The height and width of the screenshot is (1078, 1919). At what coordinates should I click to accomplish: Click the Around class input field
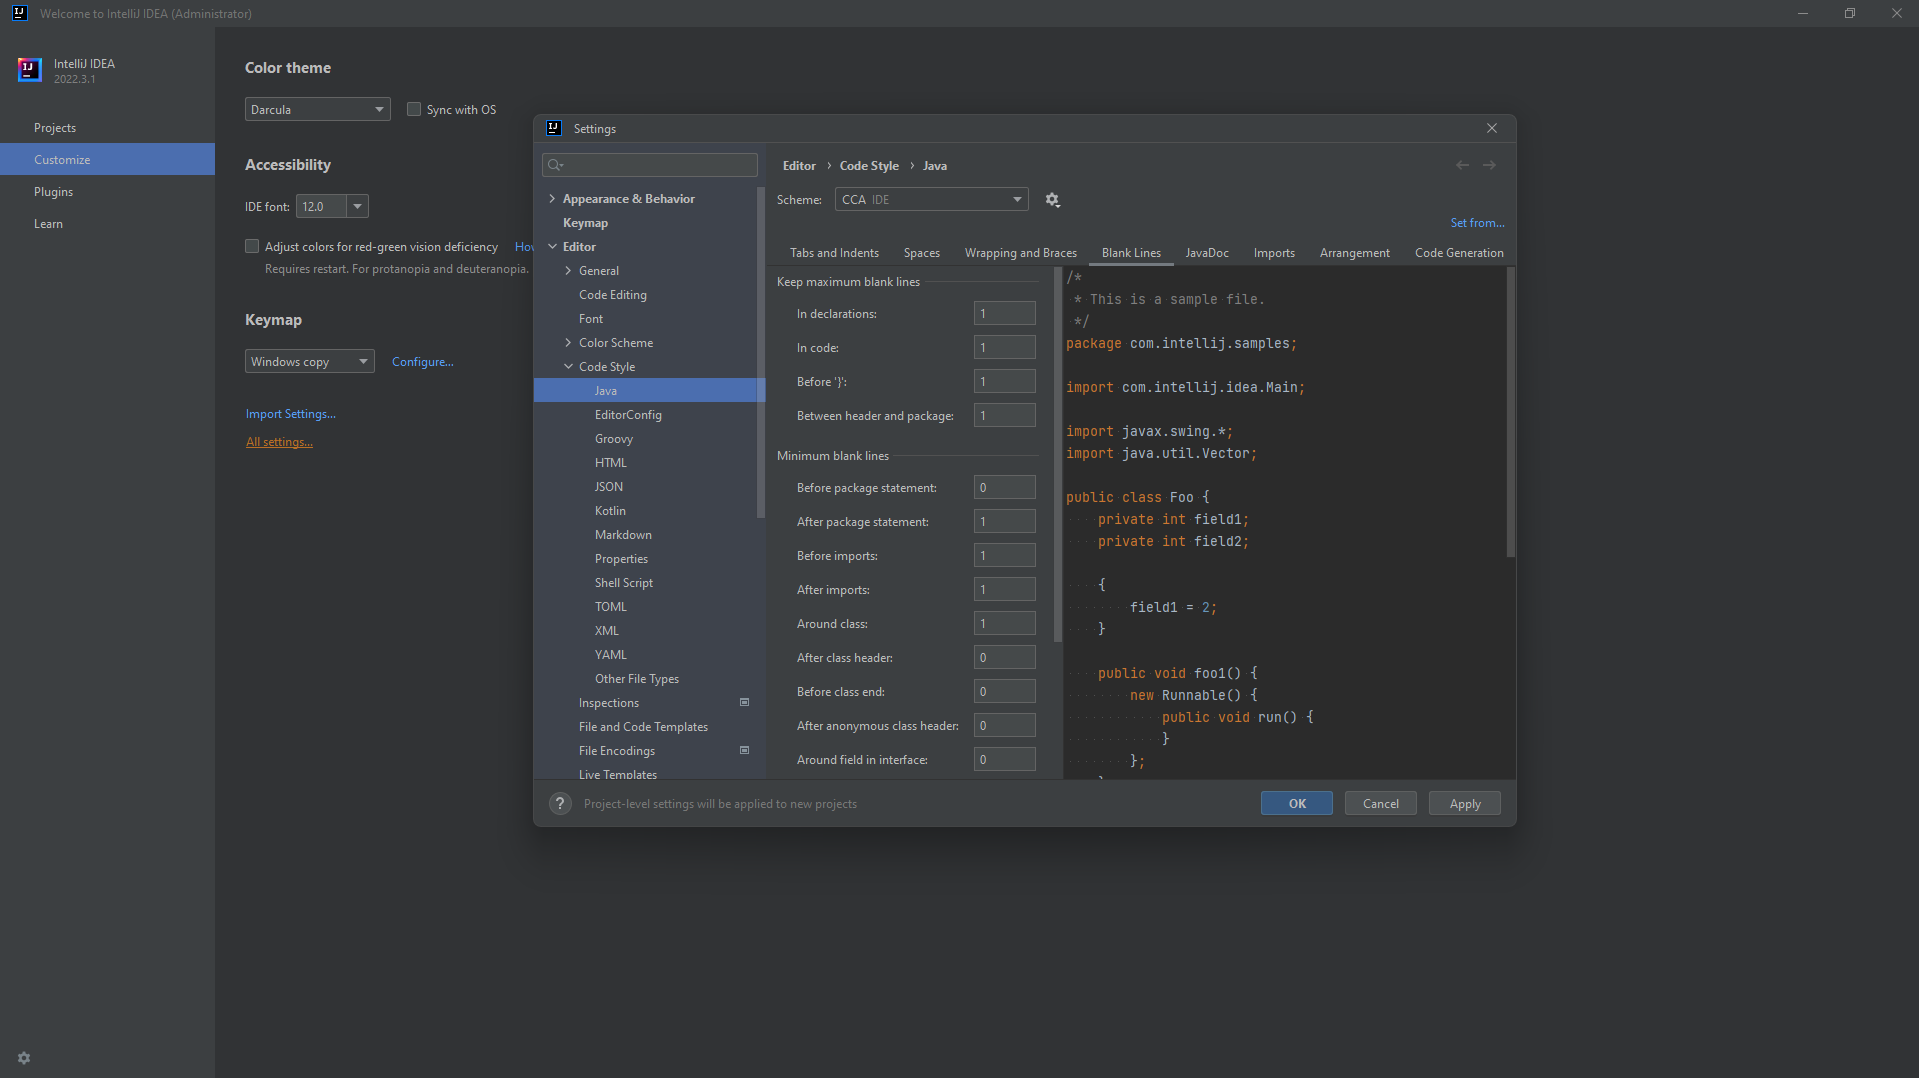tap(1004, 624)
